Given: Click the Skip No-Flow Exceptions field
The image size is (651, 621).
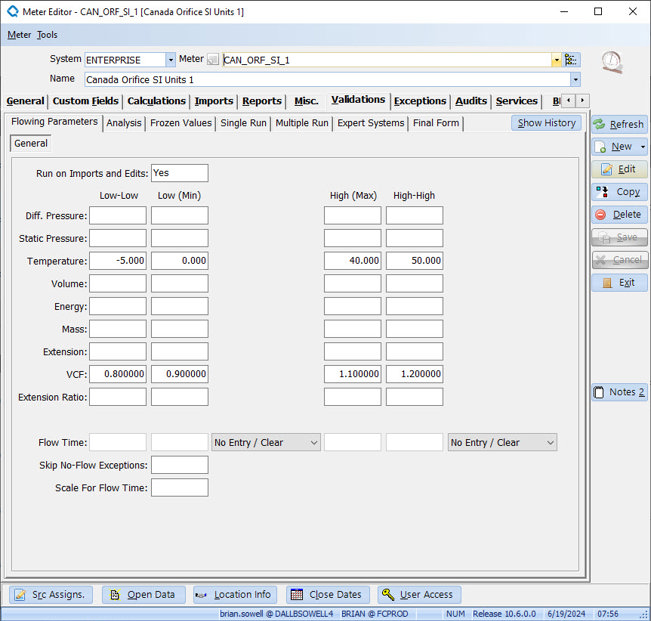Looking at the screenshot, I should click(180, 465).
